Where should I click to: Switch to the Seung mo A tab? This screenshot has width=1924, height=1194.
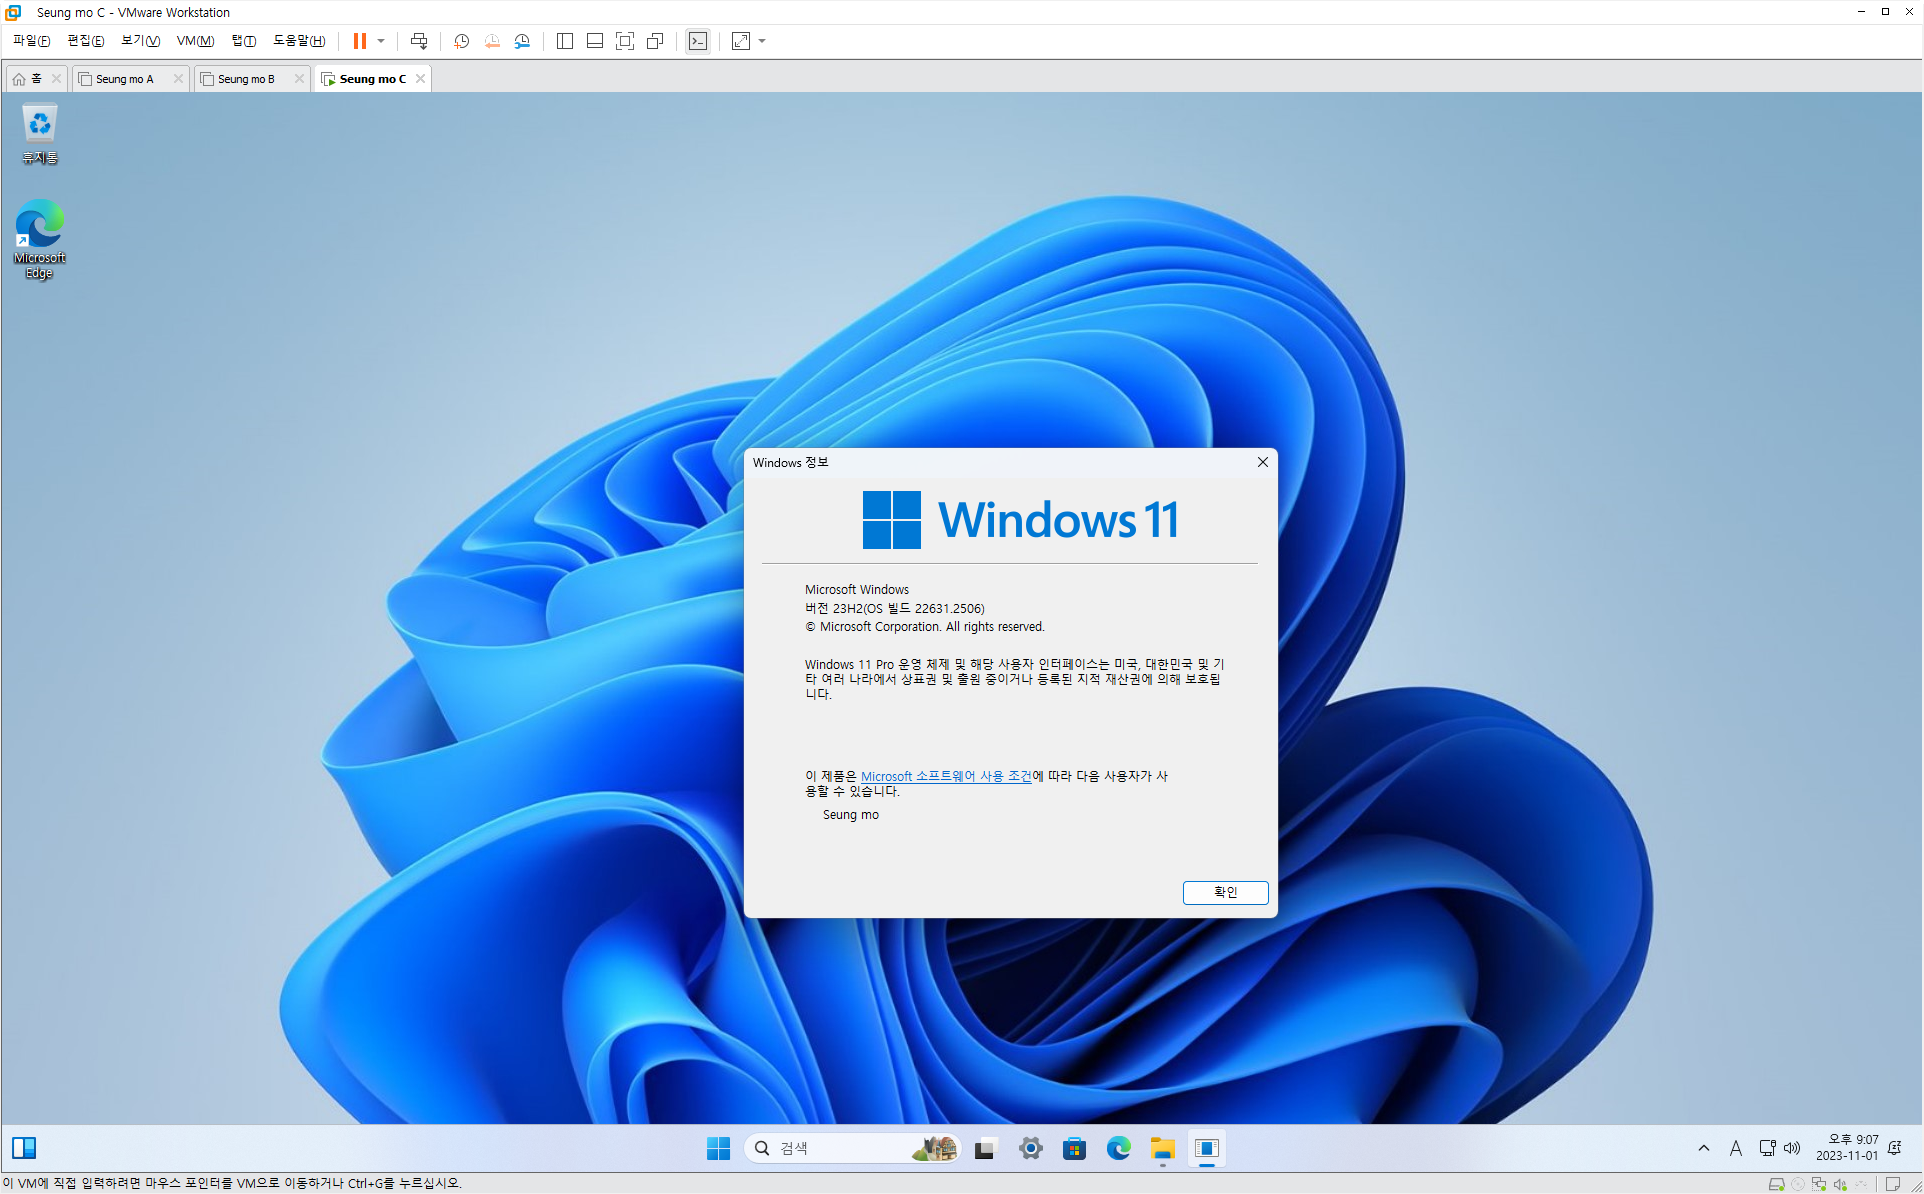[125, 79]
